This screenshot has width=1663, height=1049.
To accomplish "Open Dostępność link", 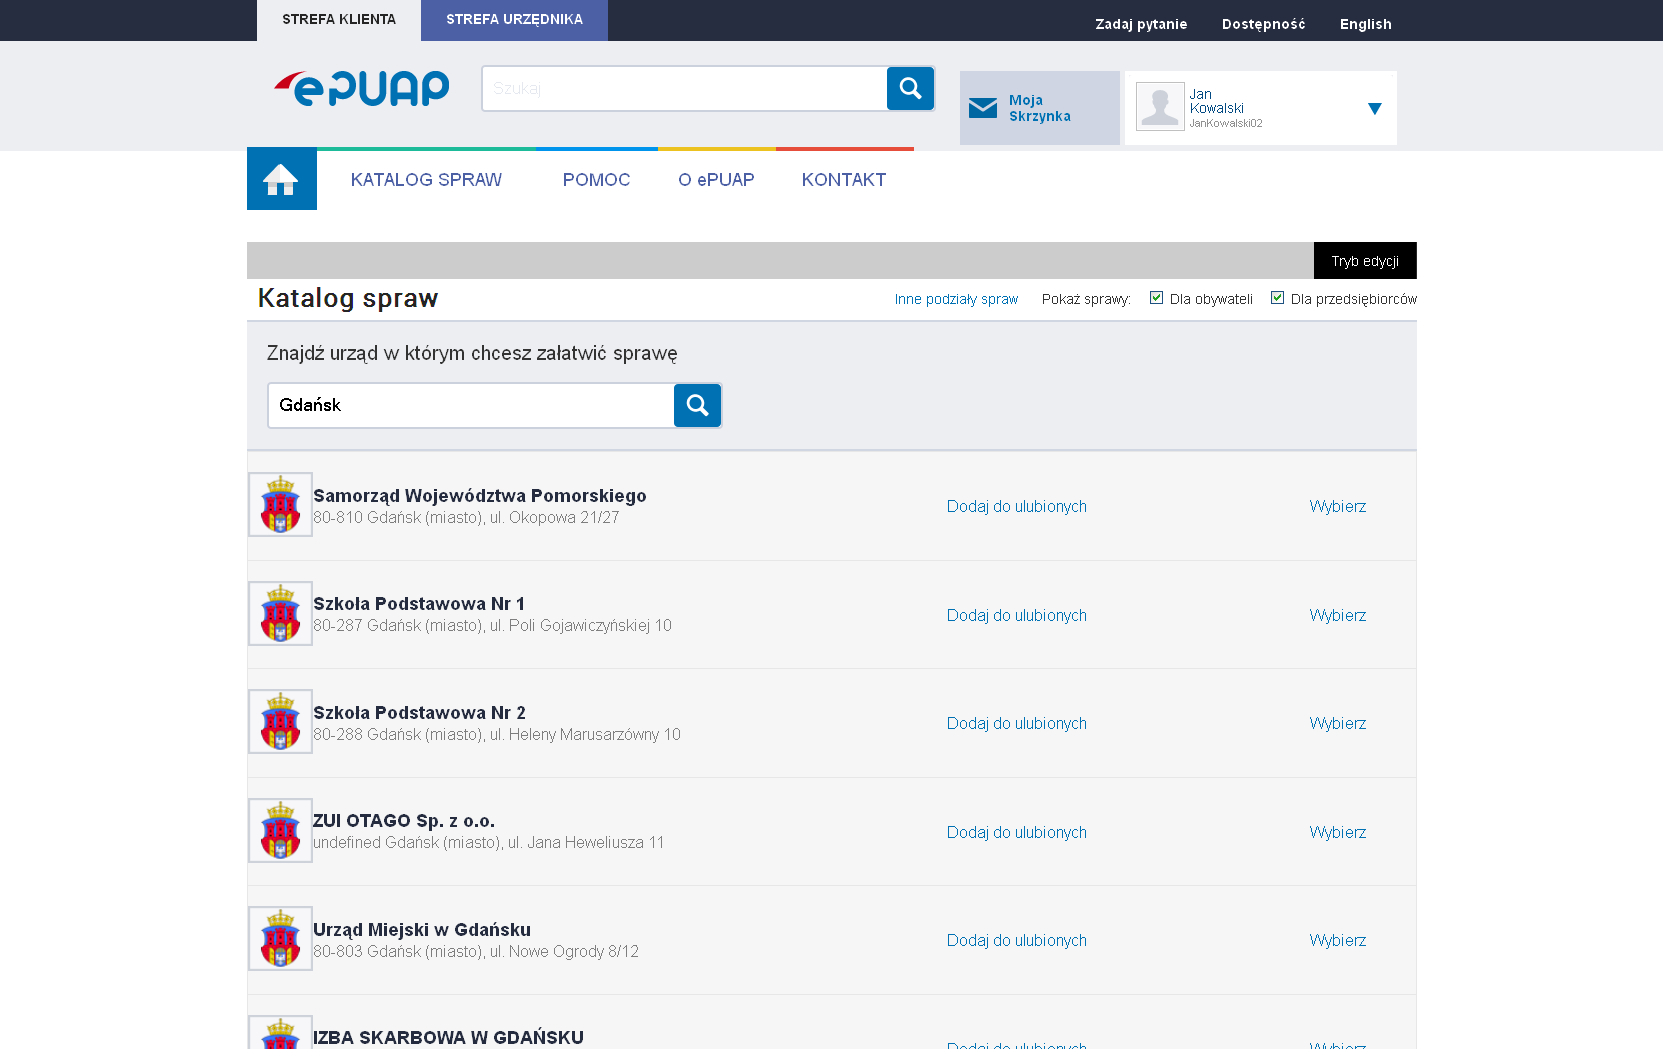I will [1263, 24].
